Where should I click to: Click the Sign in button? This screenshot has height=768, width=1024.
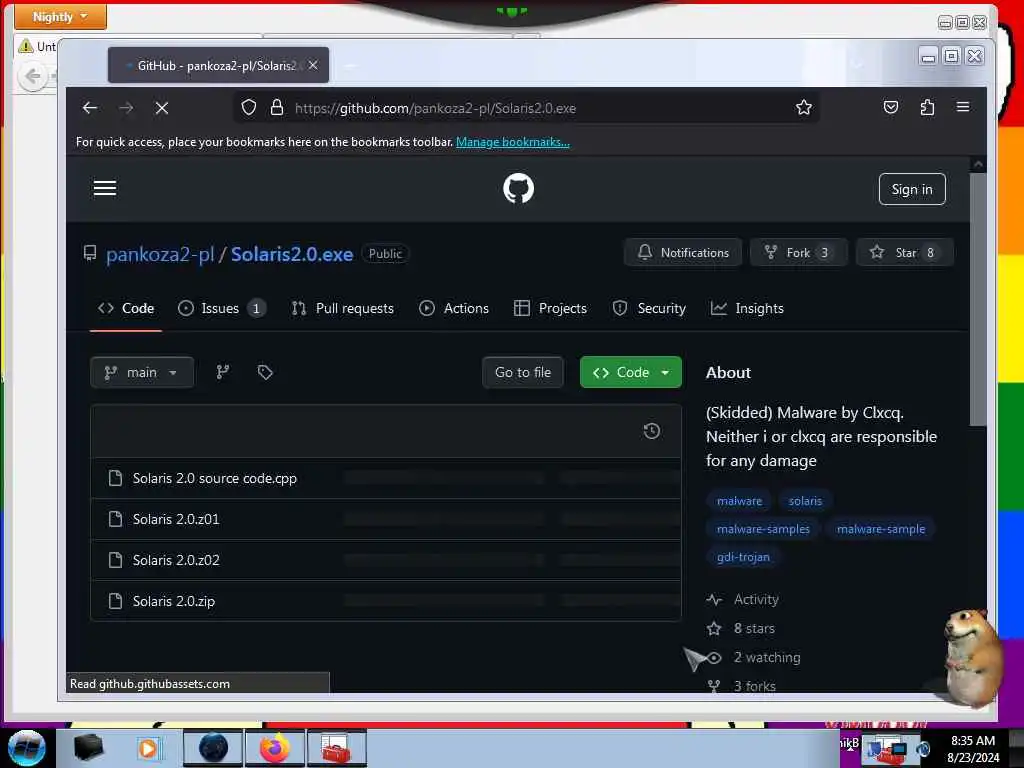coord(912,189)
